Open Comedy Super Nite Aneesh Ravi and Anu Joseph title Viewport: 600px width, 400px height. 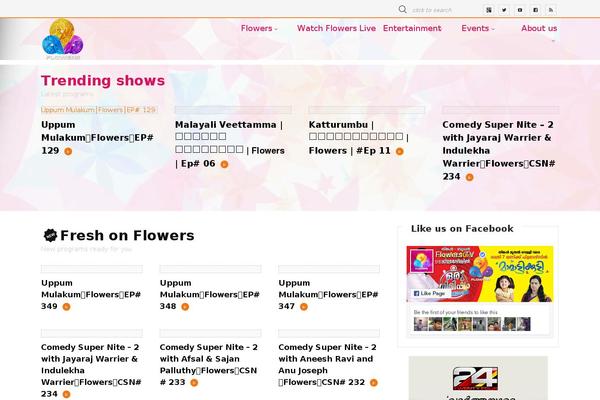point(328,364)
